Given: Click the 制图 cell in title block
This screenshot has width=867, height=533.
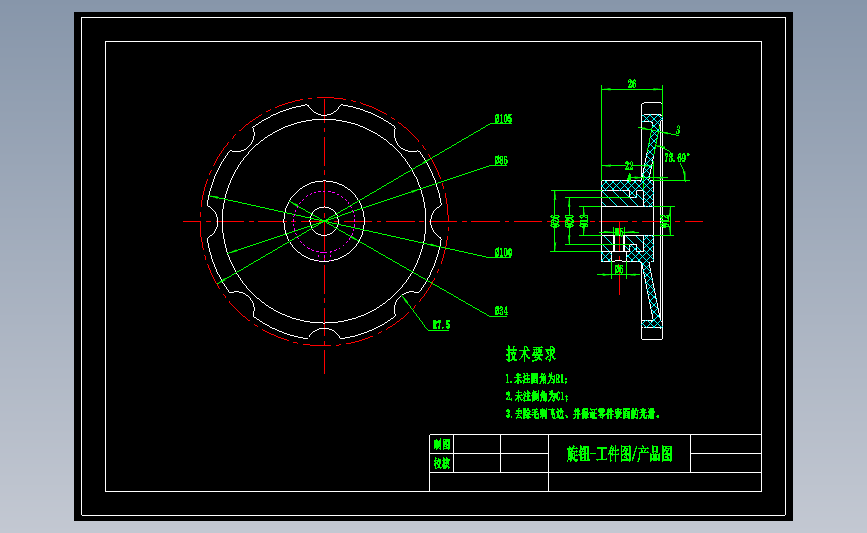Looking at the screenshot, I should click(442, 445).
